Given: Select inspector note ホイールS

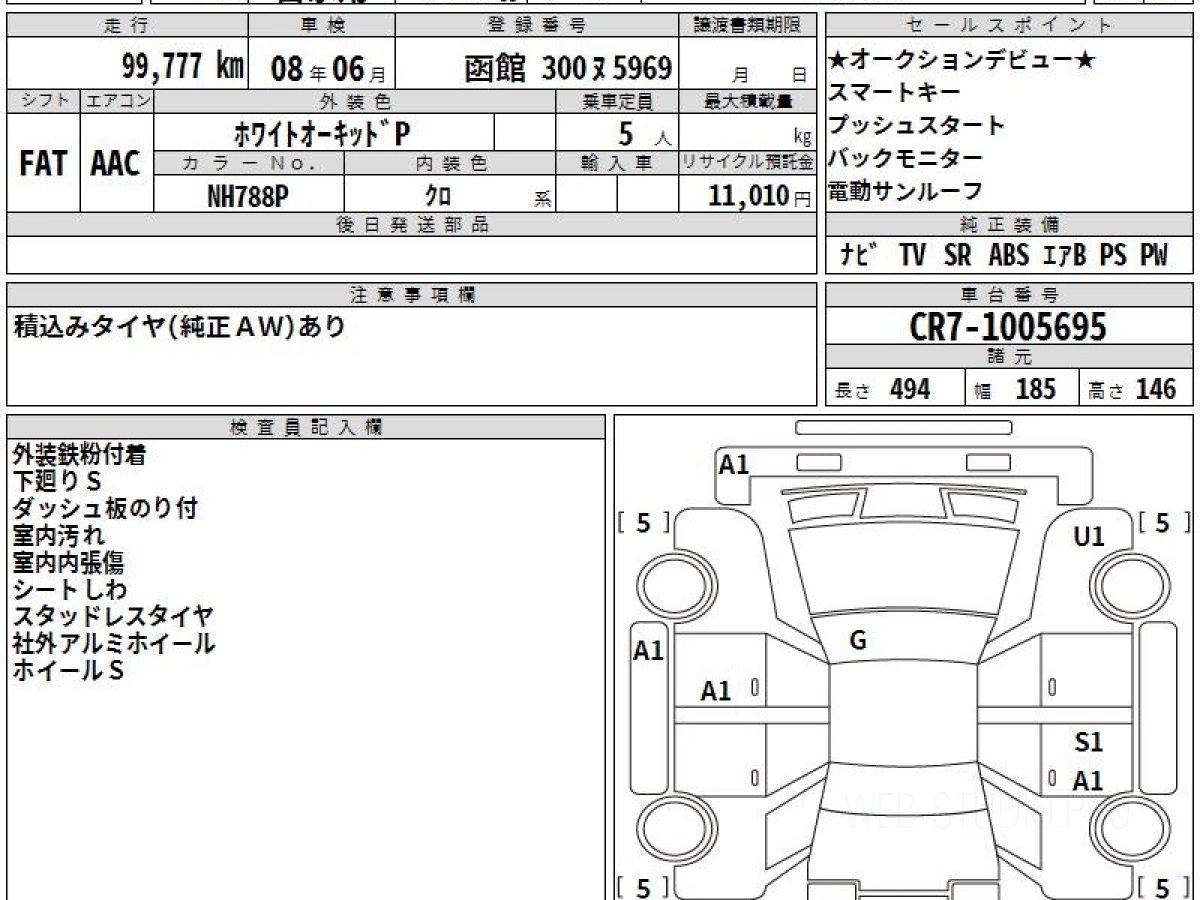Looking at the screenshot, I should click(68, 670).
